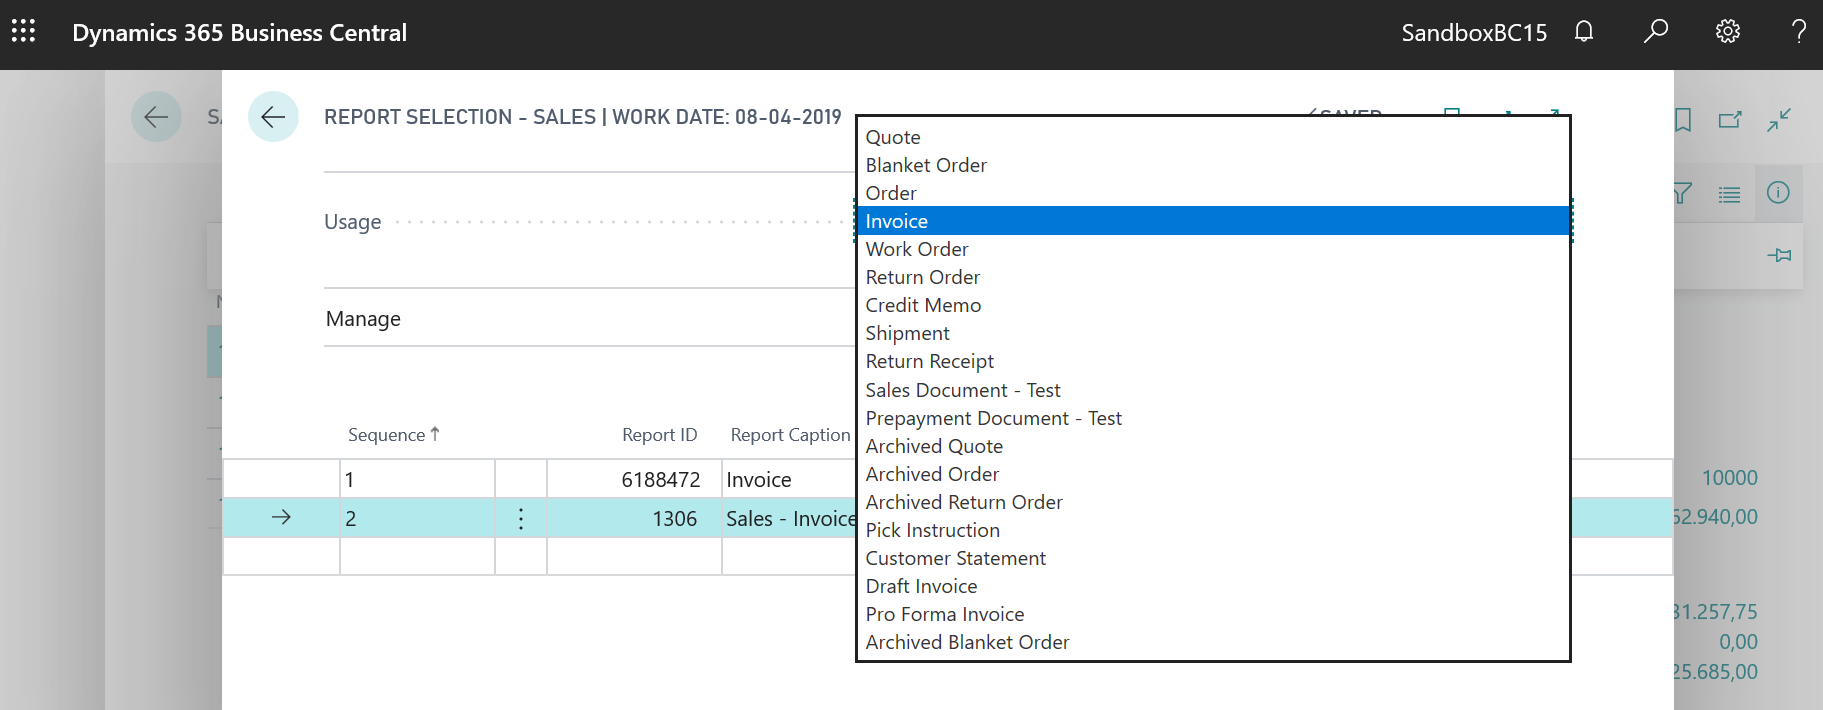Click the Invoice report caption cell
1823x710 pixels.
coord(789,480)
